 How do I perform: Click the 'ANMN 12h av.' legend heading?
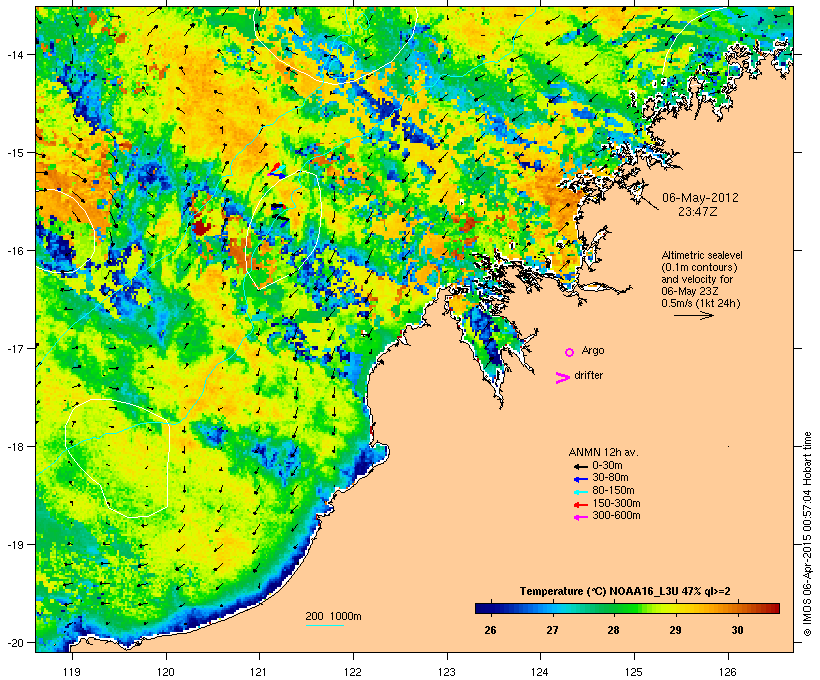pos(603,452)
